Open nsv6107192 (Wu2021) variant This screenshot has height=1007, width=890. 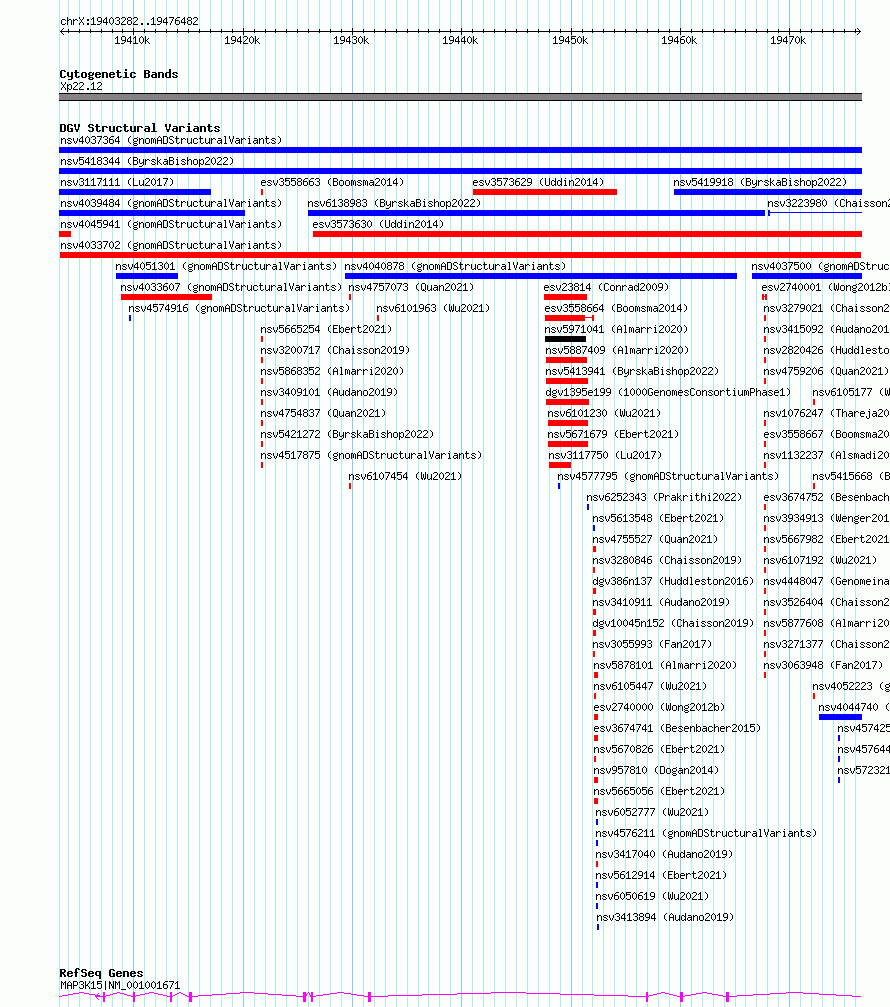820,560
